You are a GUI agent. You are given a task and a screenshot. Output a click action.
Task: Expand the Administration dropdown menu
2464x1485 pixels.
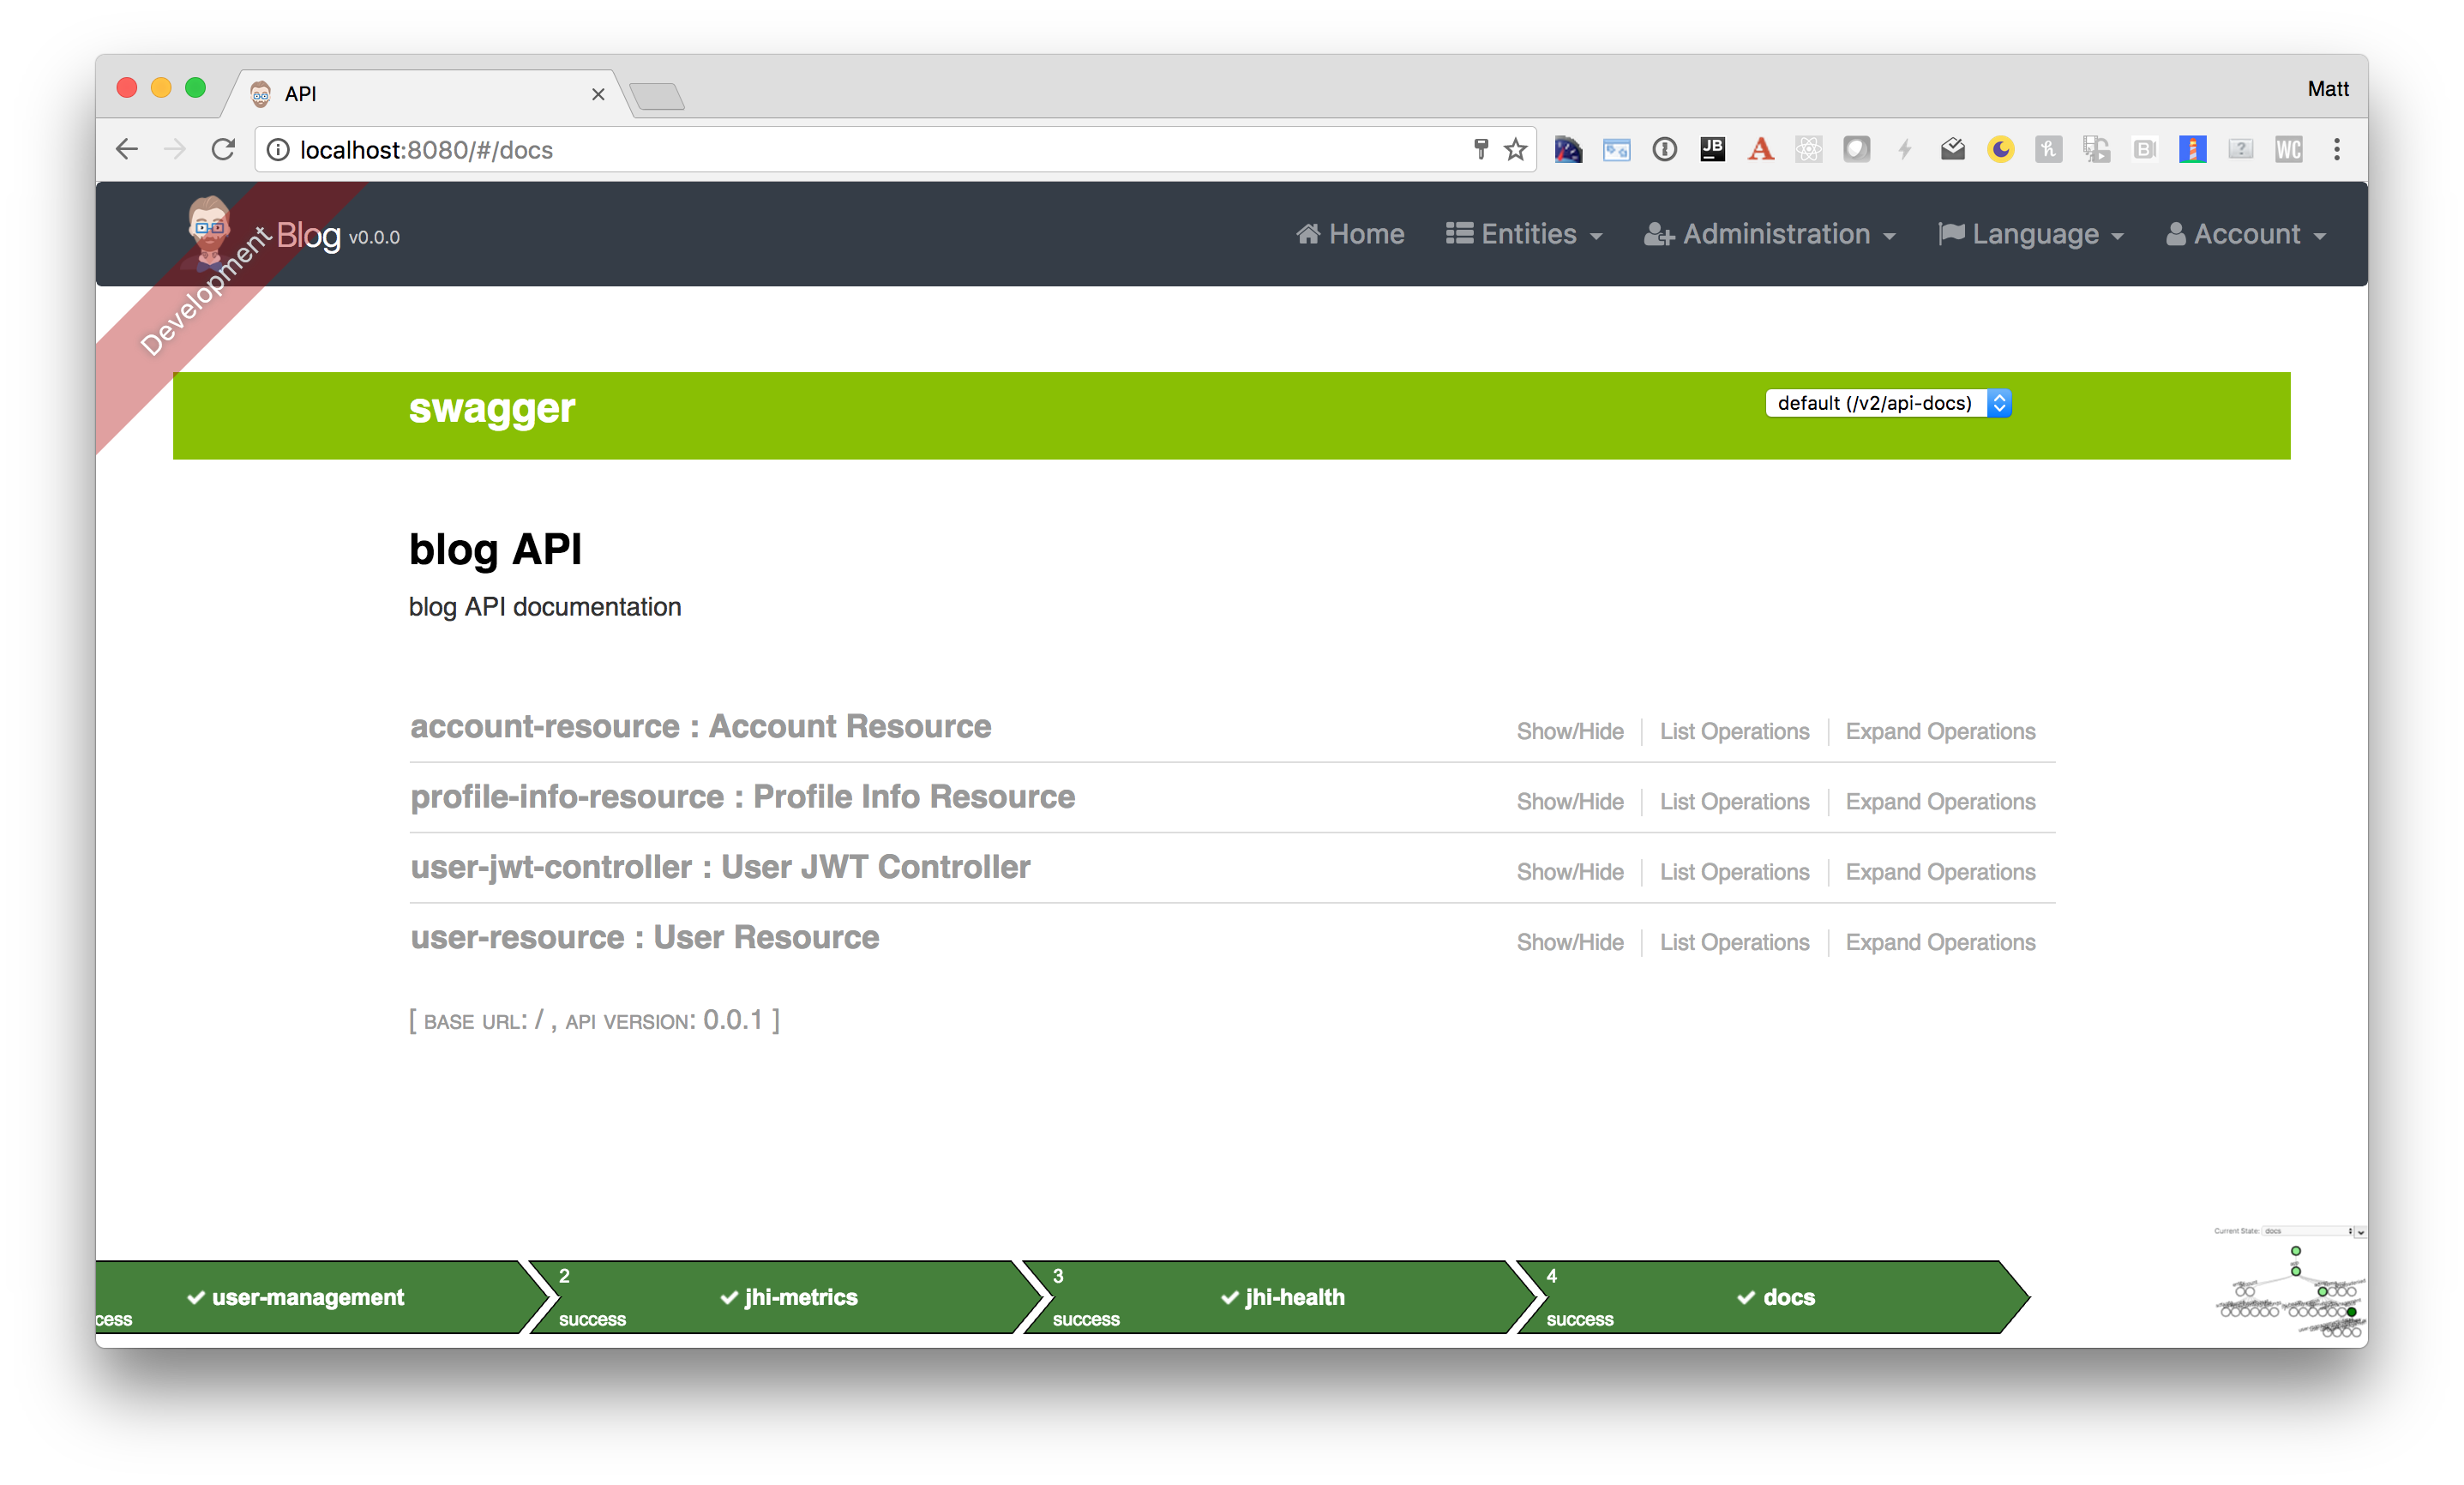coord(1769,235)
